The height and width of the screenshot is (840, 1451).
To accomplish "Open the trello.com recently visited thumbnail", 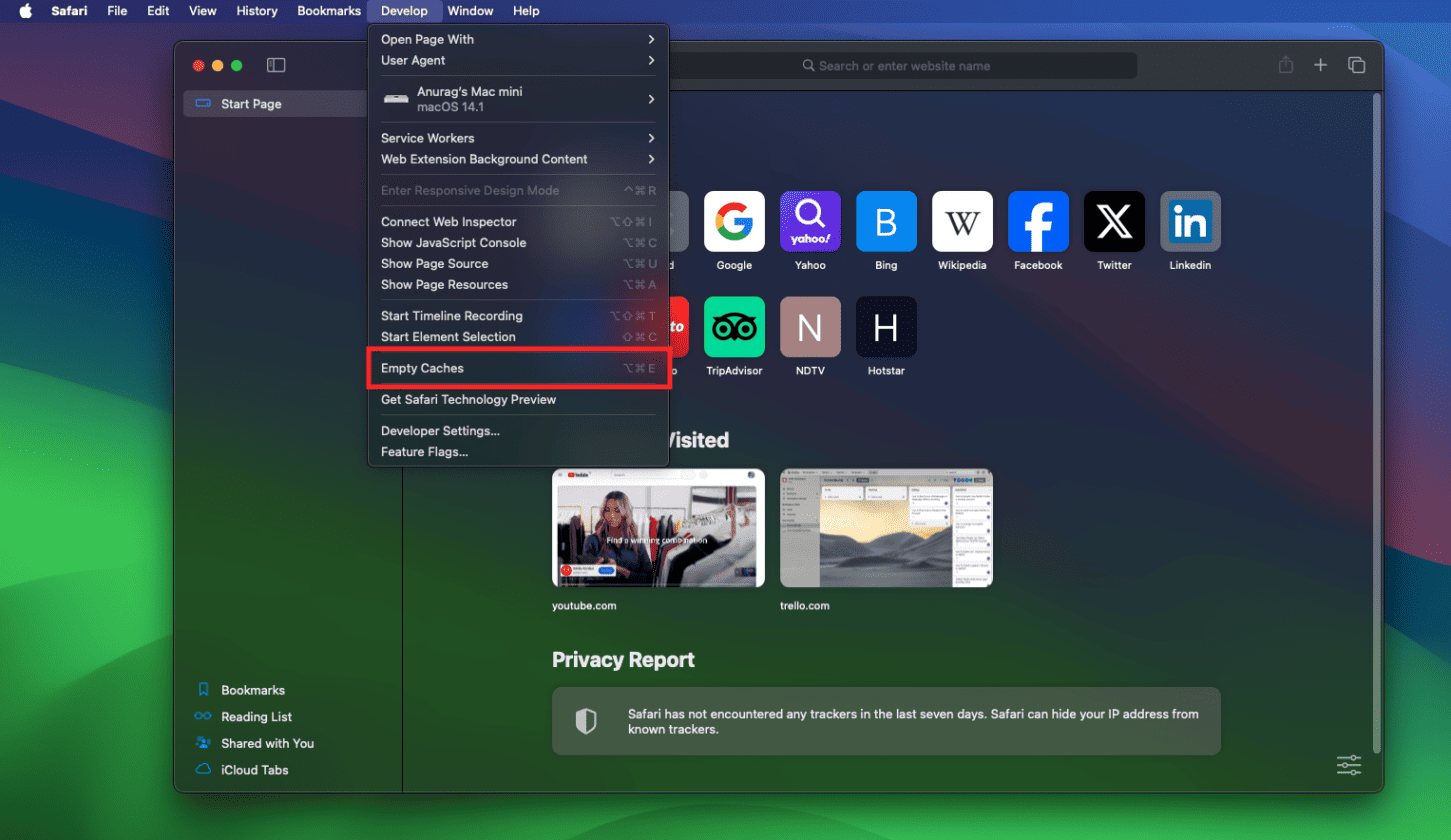I will [886, 528].
